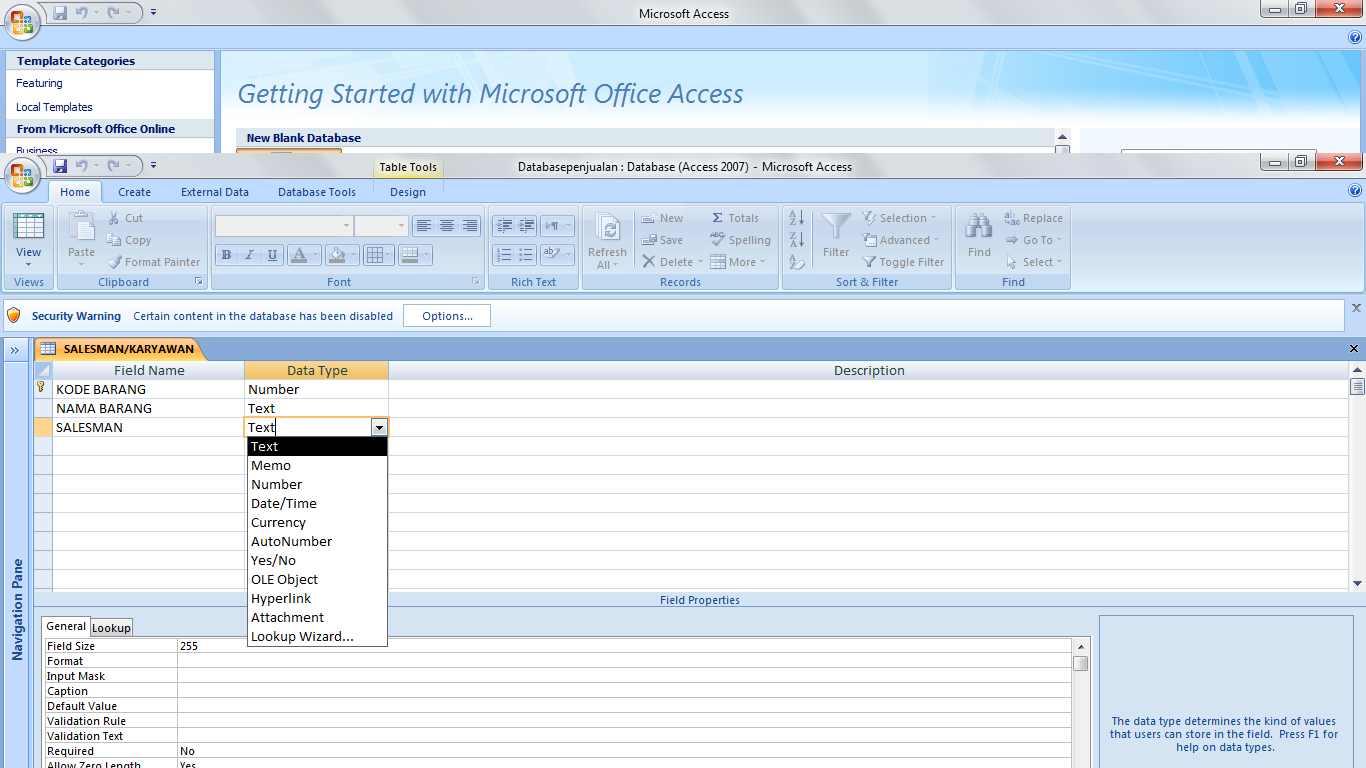
Task: Sort descending with the Z-A icon
Action: [x=796, y=240]
